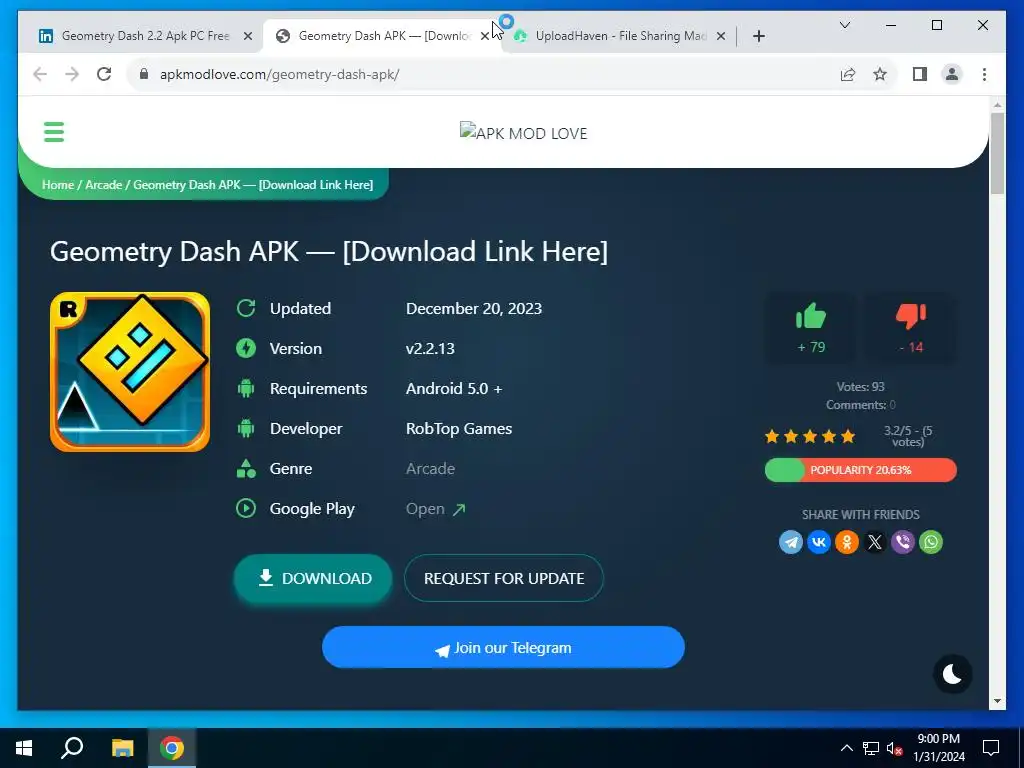Click the browser forward arrow
Image resolution: width=1024 pixels, height=768 pixels.
click(x=72, y=74)
